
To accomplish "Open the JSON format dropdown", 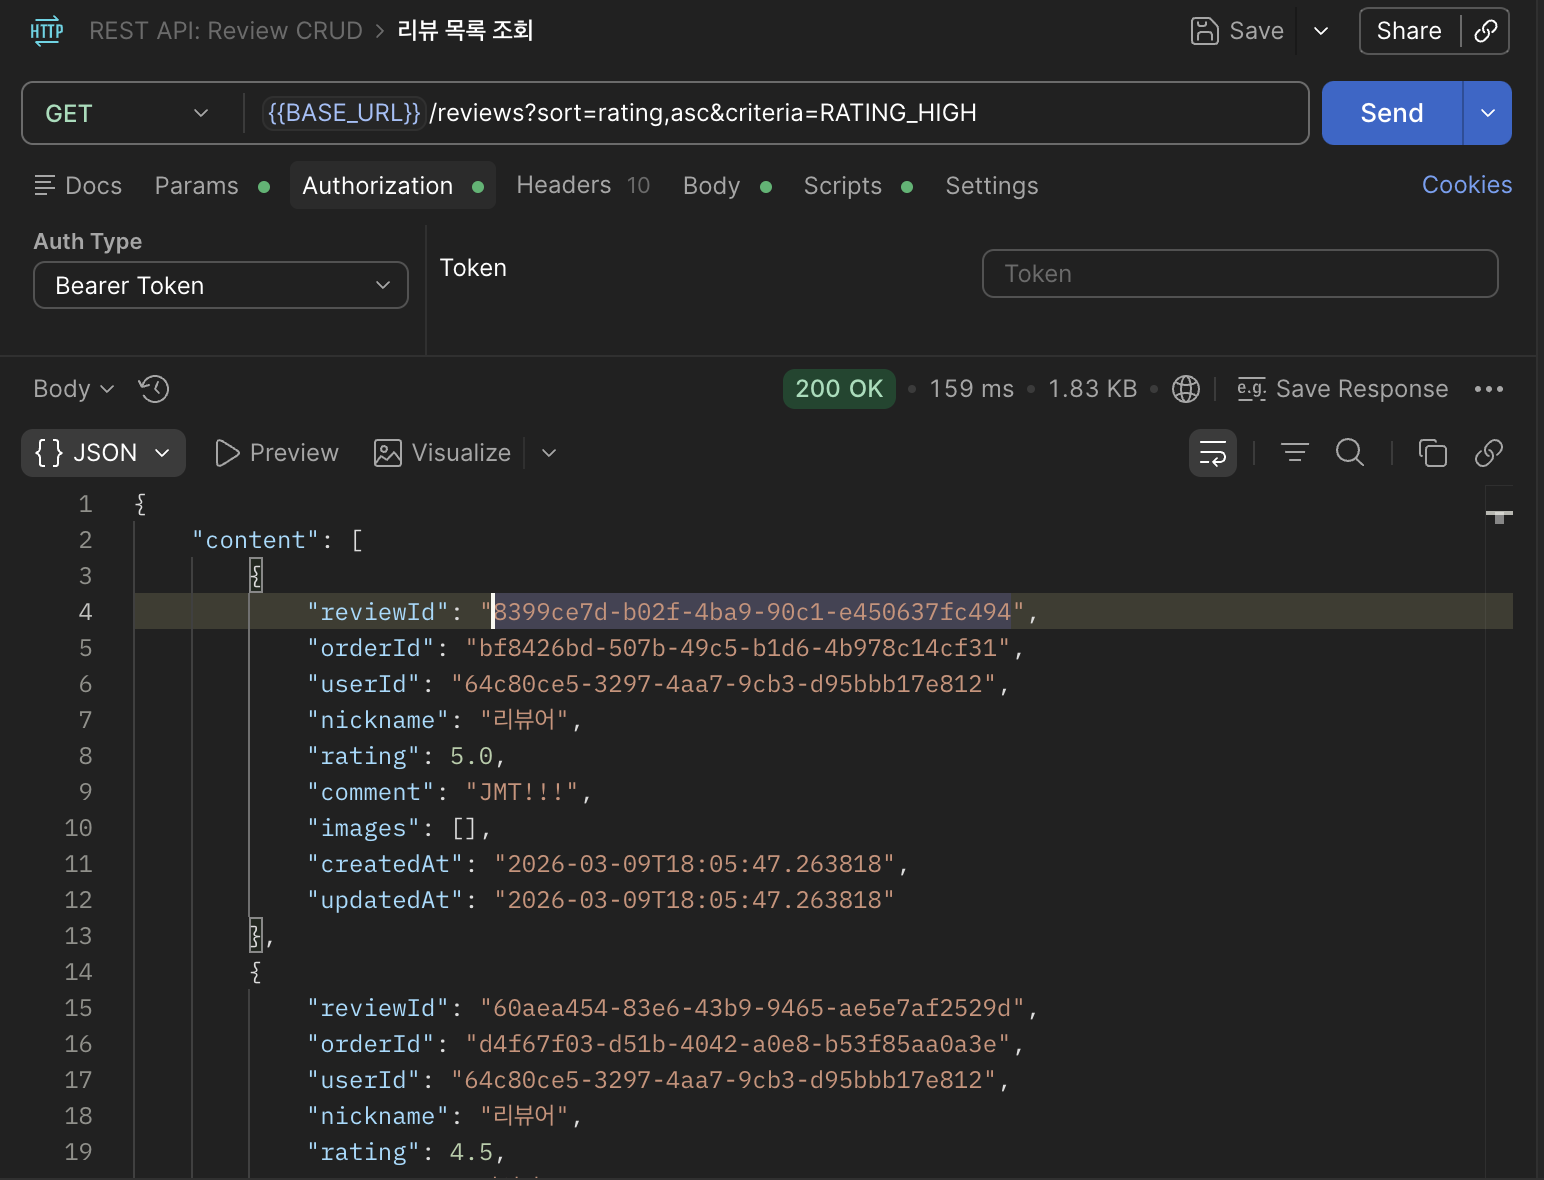I will click(x=103, y=453).
